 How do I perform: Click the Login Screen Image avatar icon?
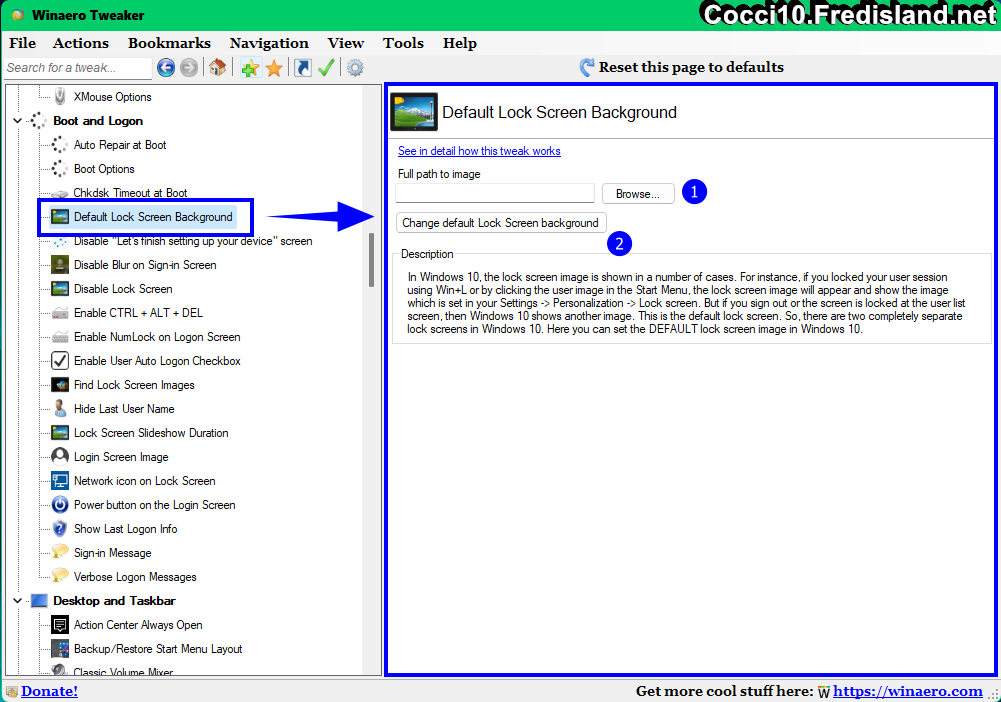59,456
